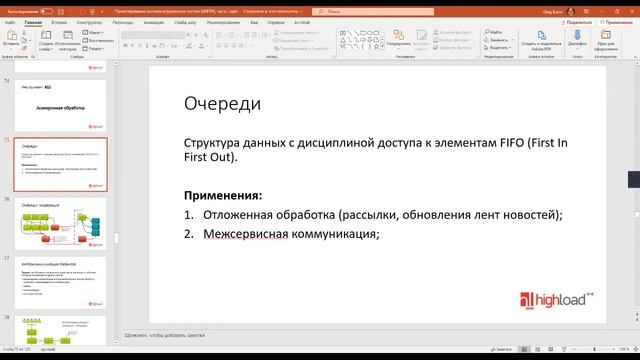The image size is (640, 360).
Task: Start slideshow from beginning icon in title bar
Action: [92, 11]
